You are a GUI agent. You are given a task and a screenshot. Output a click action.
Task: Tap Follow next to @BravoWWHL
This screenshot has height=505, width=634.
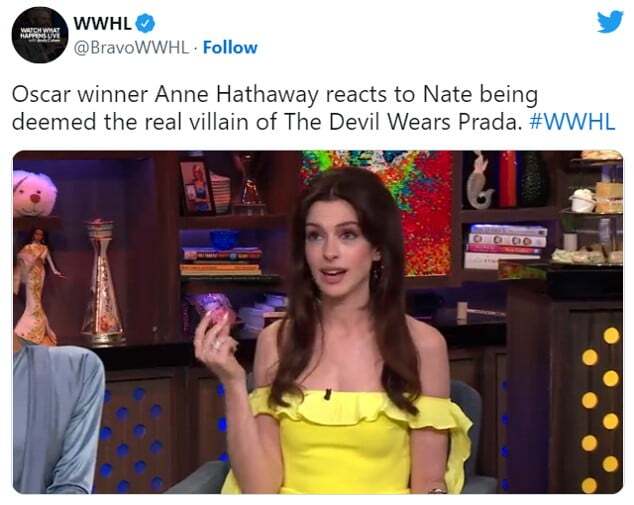[x=230, y=48]
